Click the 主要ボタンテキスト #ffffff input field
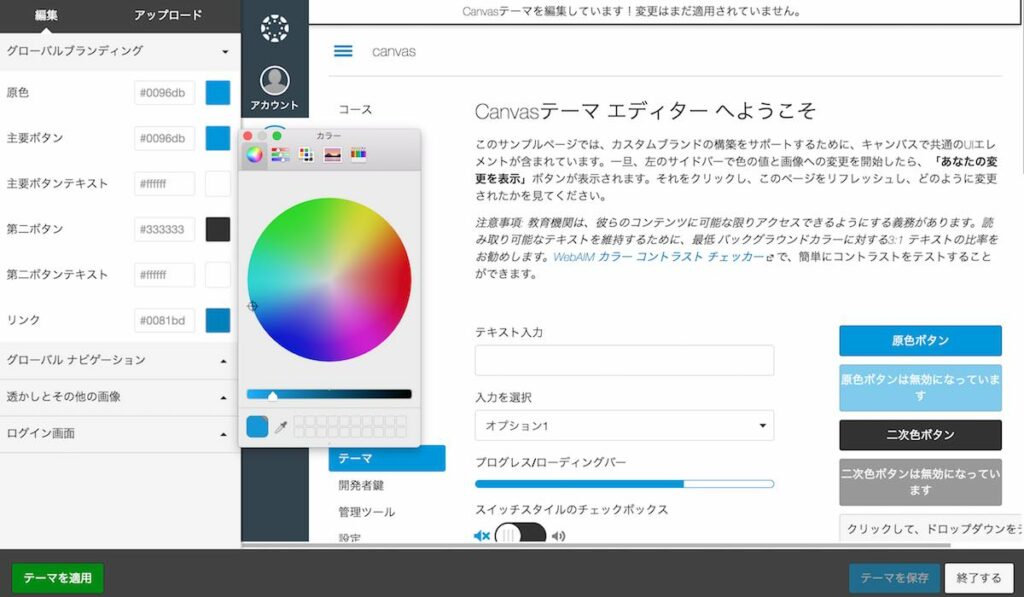This screenshot has width=1024, height=597. point(165,184)
